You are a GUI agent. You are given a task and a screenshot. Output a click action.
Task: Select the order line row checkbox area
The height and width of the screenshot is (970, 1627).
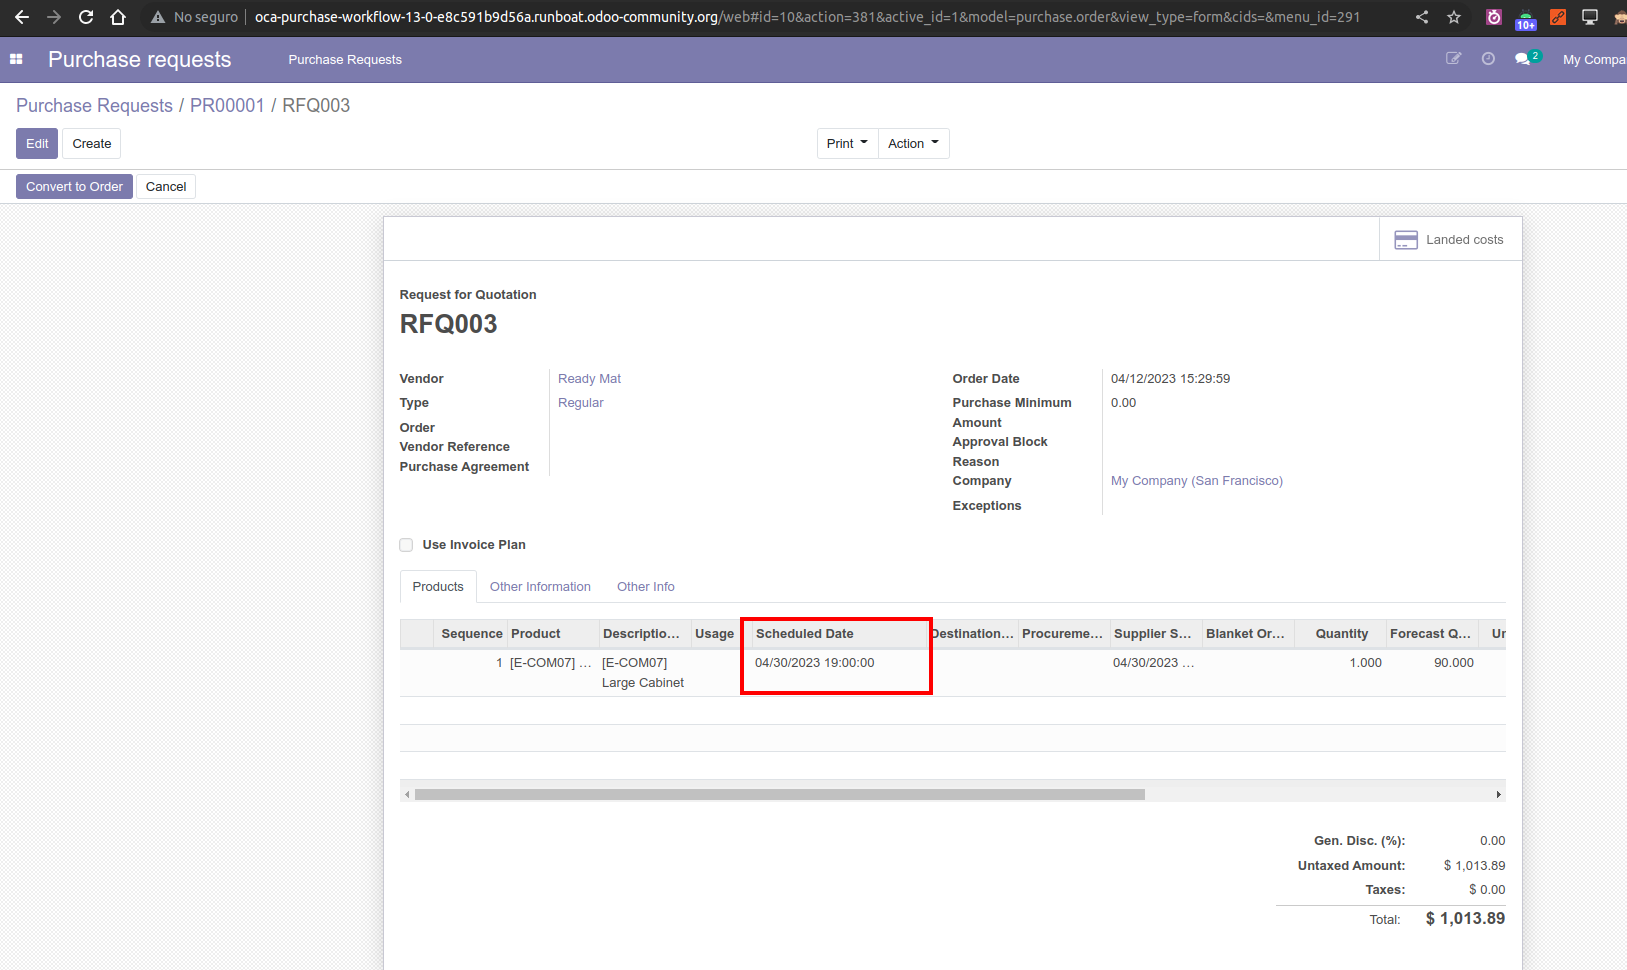[x=416, y=662]
